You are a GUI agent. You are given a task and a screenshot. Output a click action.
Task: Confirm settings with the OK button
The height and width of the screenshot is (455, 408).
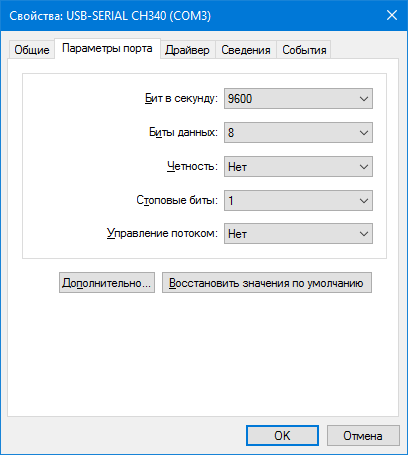[282, 436]
